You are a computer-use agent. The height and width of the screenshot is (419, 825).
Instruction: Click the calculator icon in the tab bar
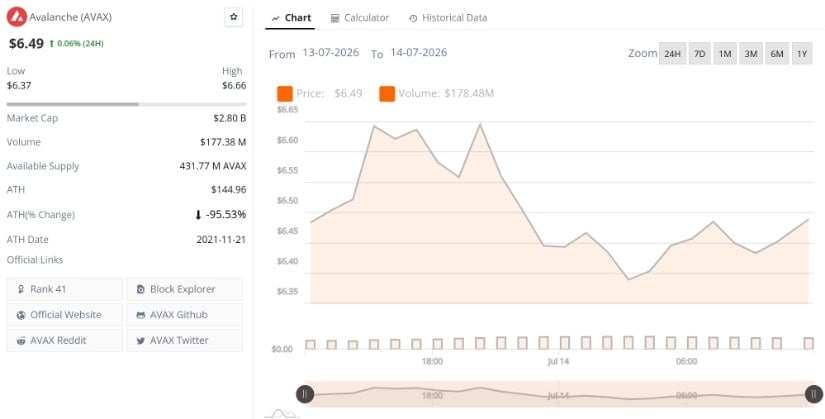point(335,18)
